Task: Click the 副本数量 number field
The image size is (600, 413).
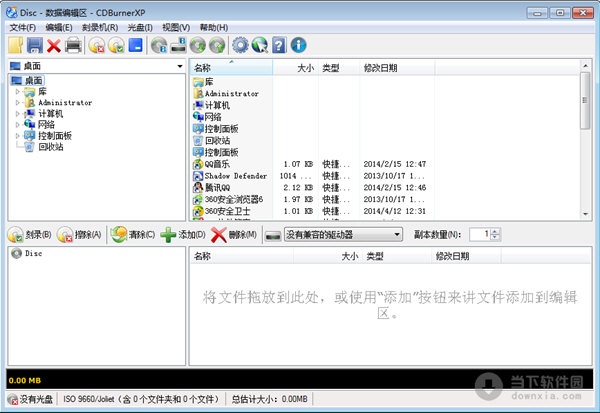Action: [x=480, y=234]
